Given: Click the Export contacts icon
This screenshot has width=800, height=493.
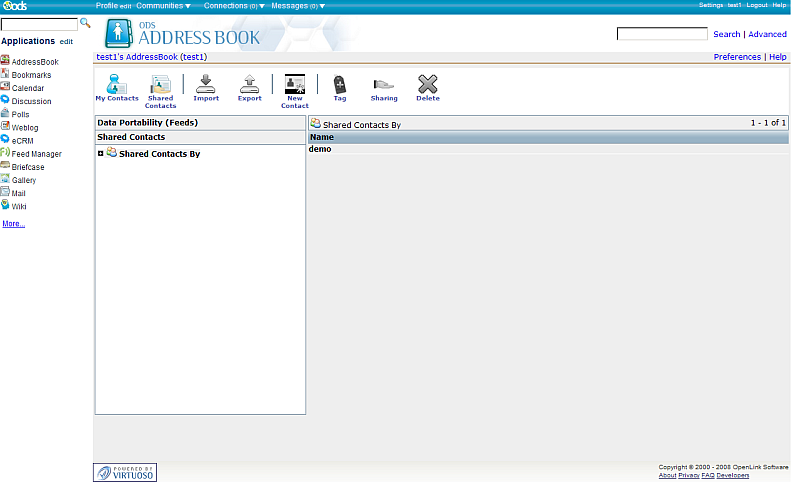Looking at the screenshot, I should pyautogui.click(x=249, y=86).
